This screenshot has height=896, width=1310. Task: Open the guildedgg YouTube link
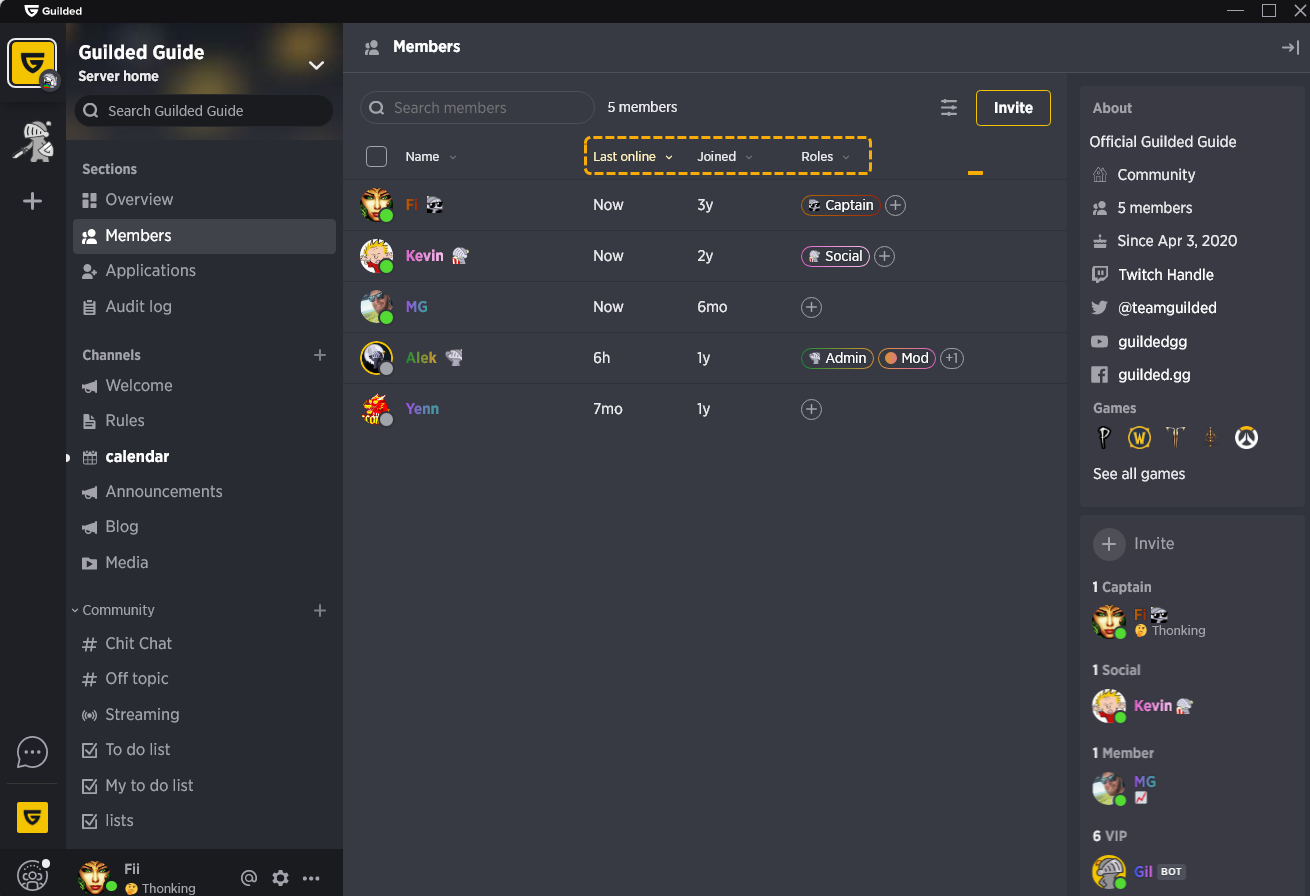[x=1154, y=342]
